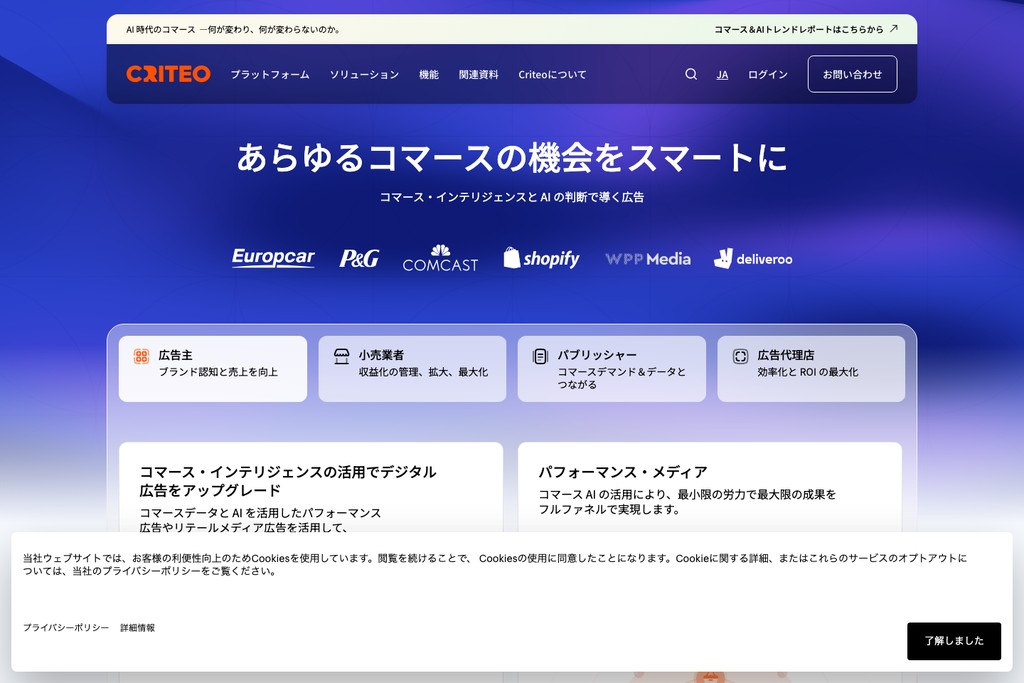Accept cookies with 了解しました button
Image resolution: width=1024 pixels, height=683 pixels.
(x=953, y=641)
